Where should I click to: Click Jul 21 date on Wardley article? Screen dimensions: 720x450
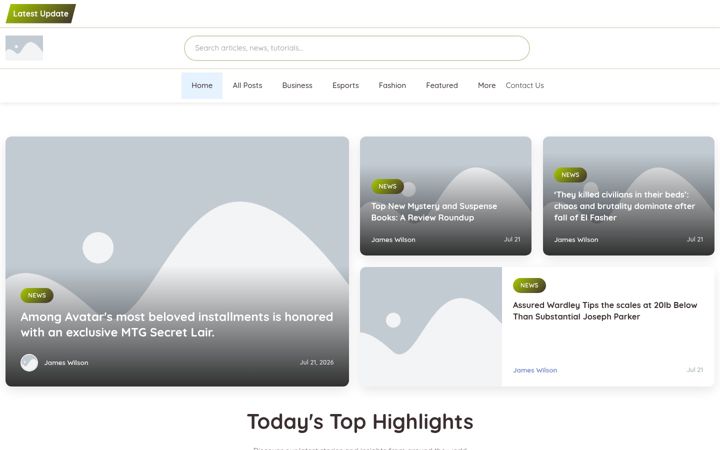(695, 370)
